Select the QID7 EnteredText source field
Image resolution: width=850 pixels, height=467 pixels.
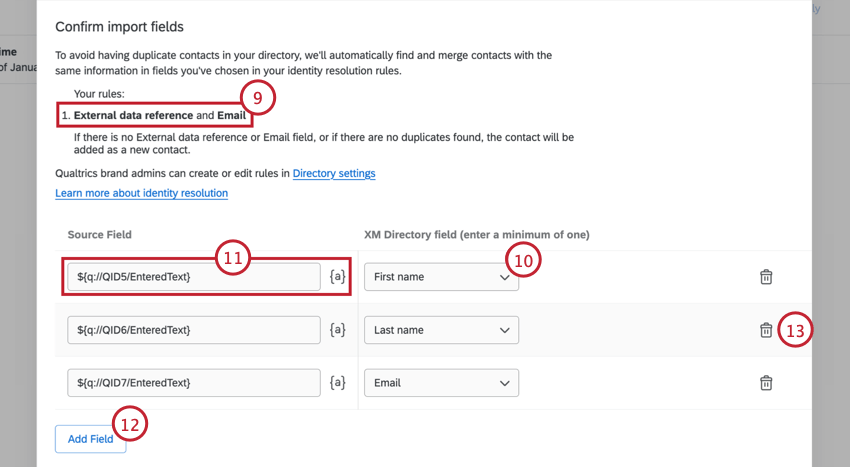[x=193, y=383]
